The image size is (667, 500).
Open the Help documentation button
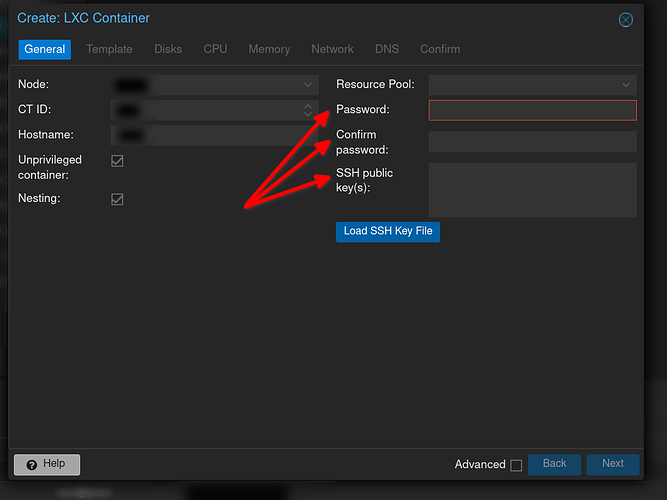pyautogui.click(x=47, y=464)
